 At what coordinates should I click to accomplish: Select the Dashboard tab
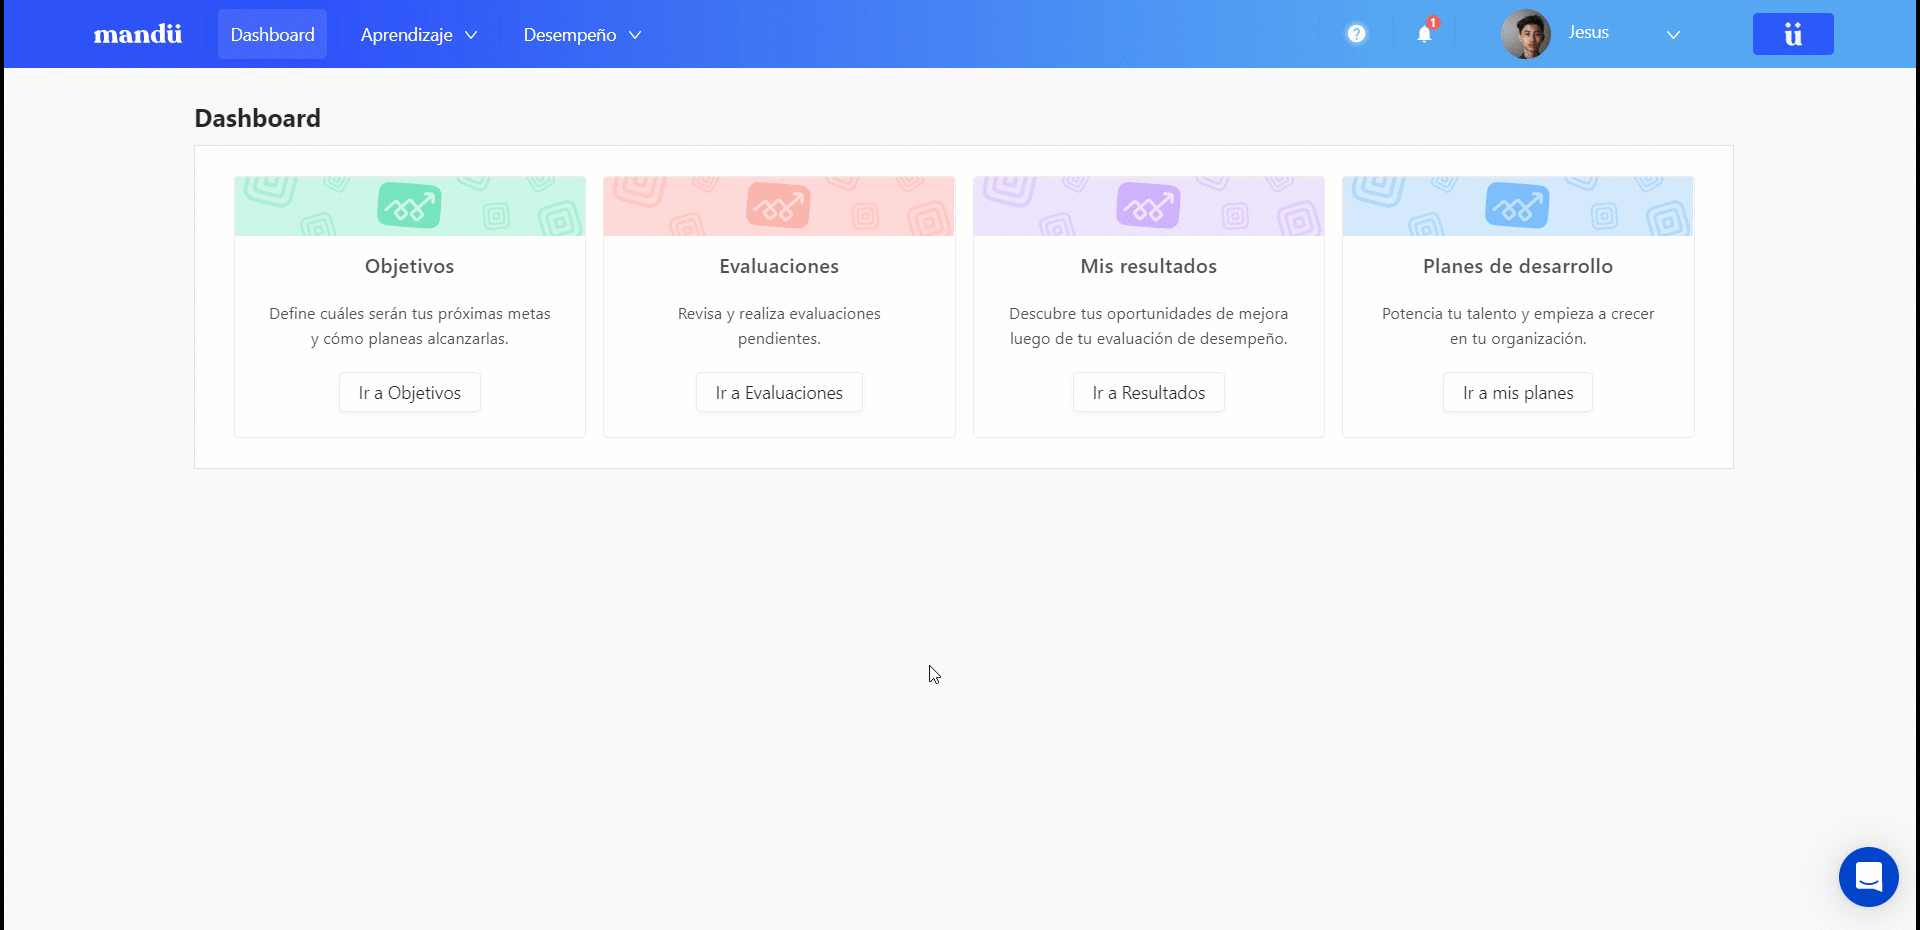(272, 35)
